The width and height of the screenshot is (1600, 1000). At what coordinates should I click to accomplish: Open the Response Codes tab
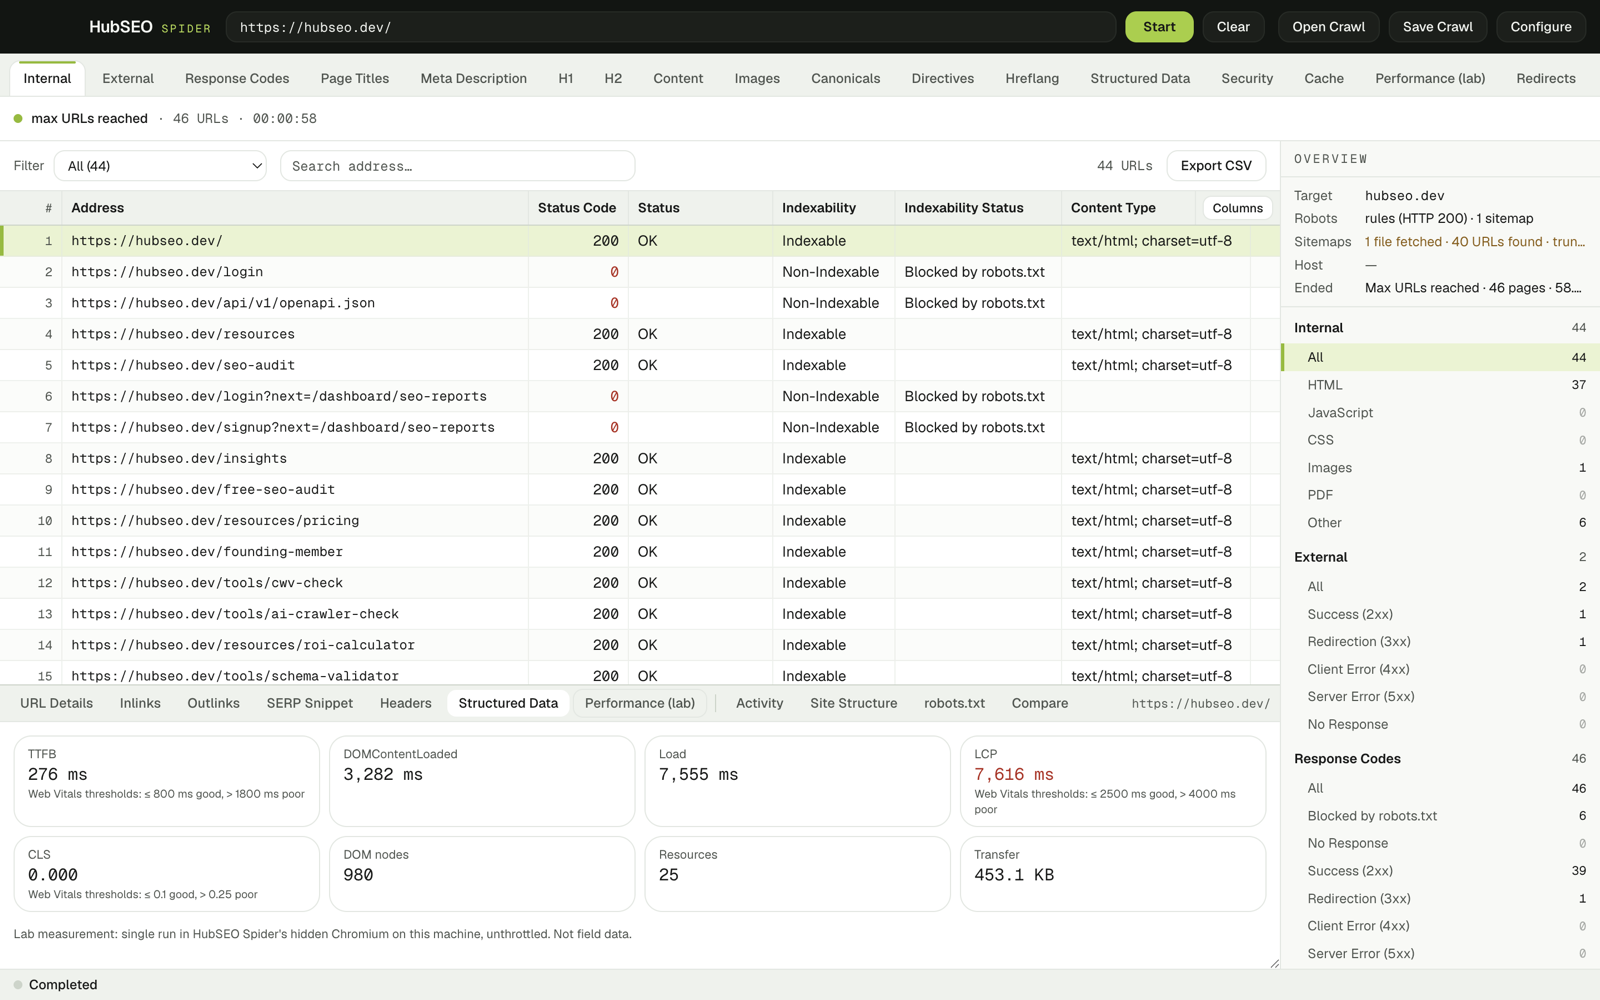tap(237, 78)
